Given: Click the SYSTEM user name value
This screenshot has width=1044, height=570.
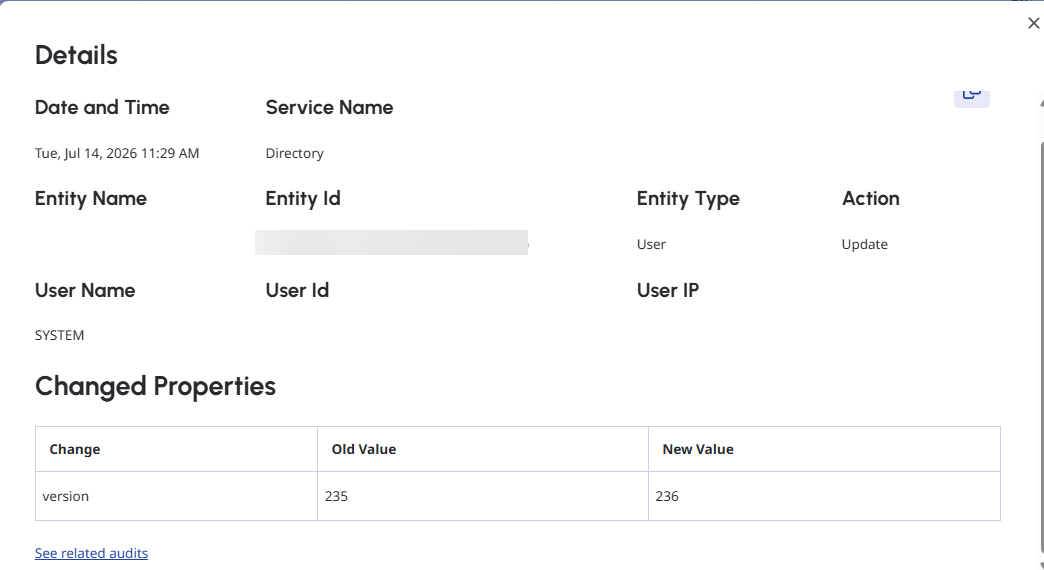Looking at the screenshot, I should coord(59,336).
